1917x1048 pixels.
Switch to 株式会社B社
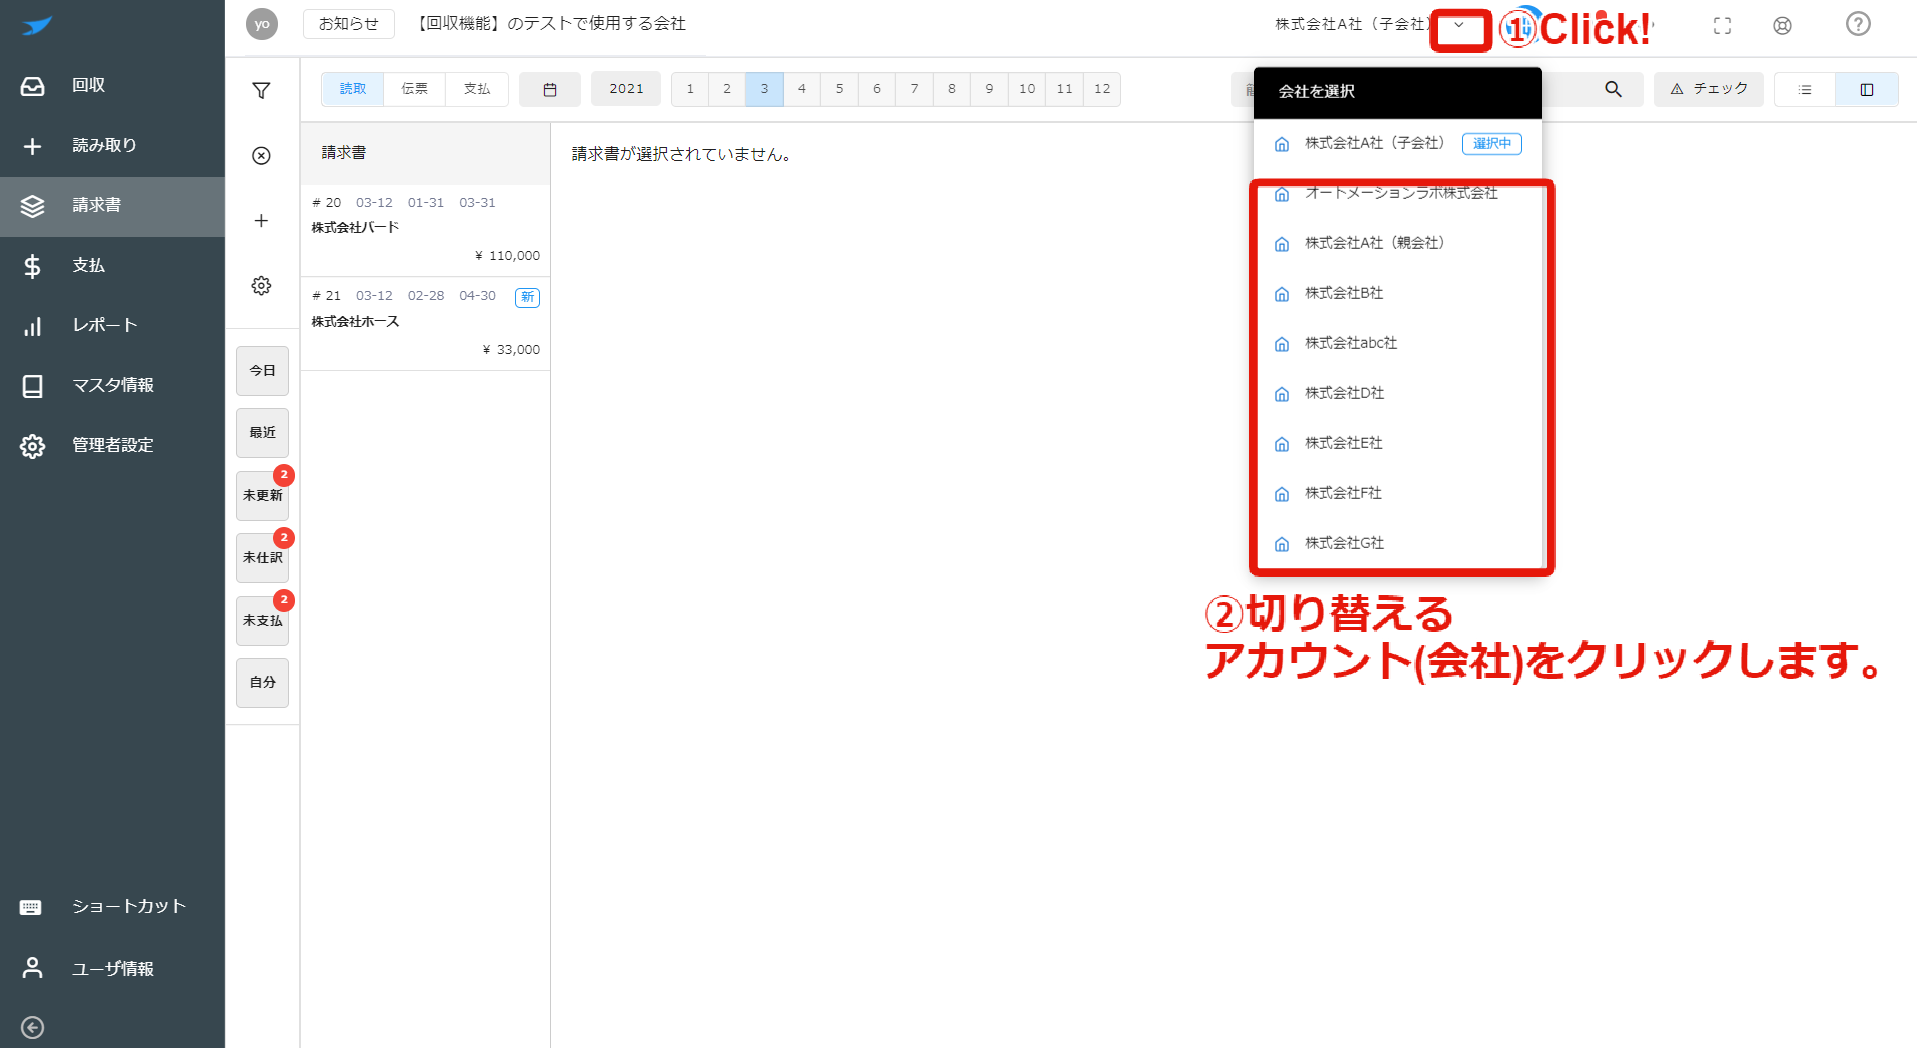click(1398, 294)
